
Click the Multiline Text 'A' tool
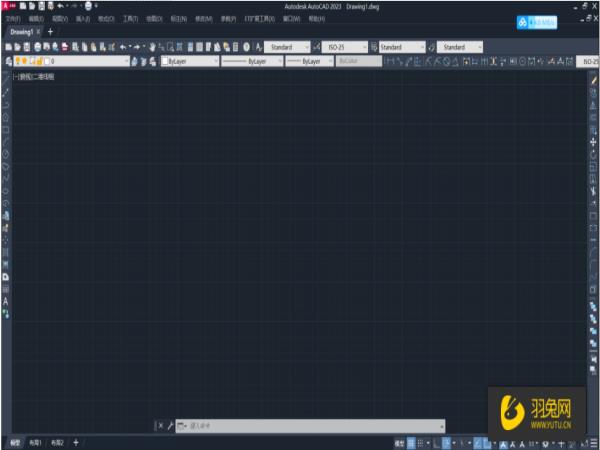(x=6, y=300)
